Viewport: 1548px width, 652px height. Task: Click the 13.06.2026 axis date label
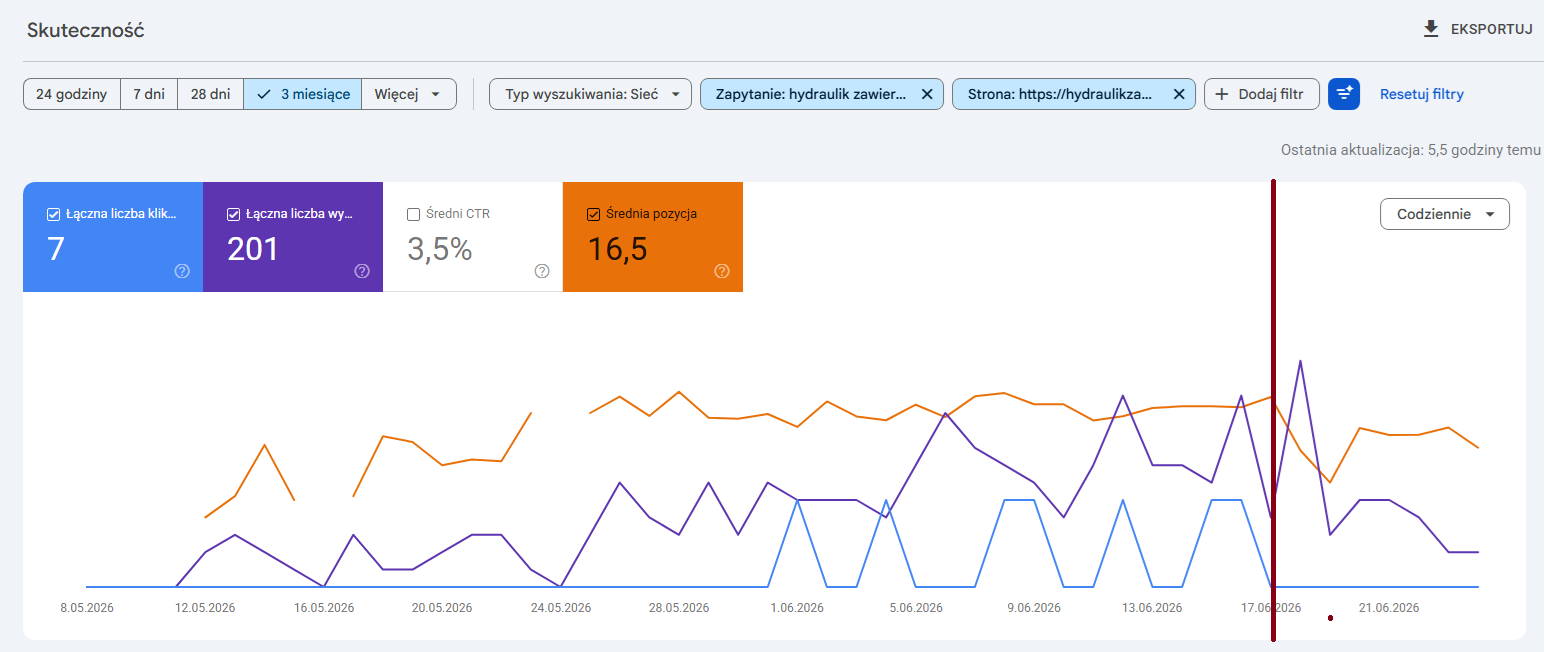point(1152,607)
